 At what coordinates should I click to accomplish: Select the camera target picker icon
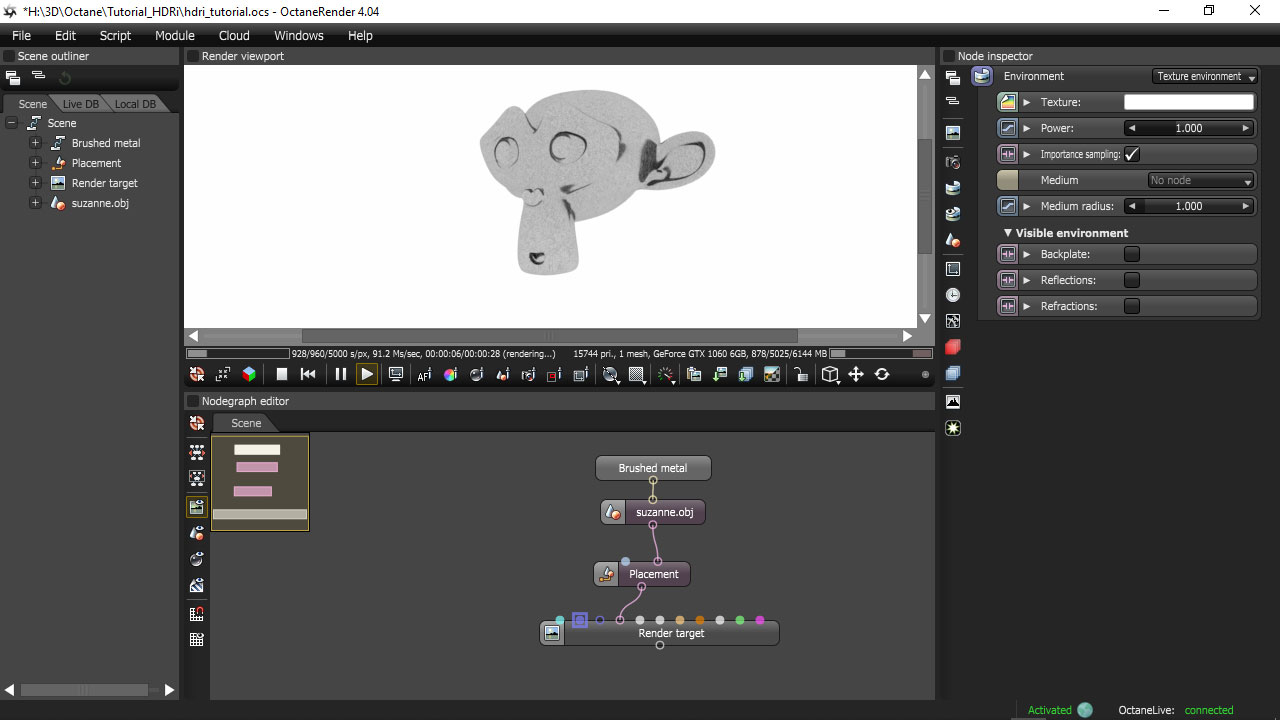tap(529, 374)
